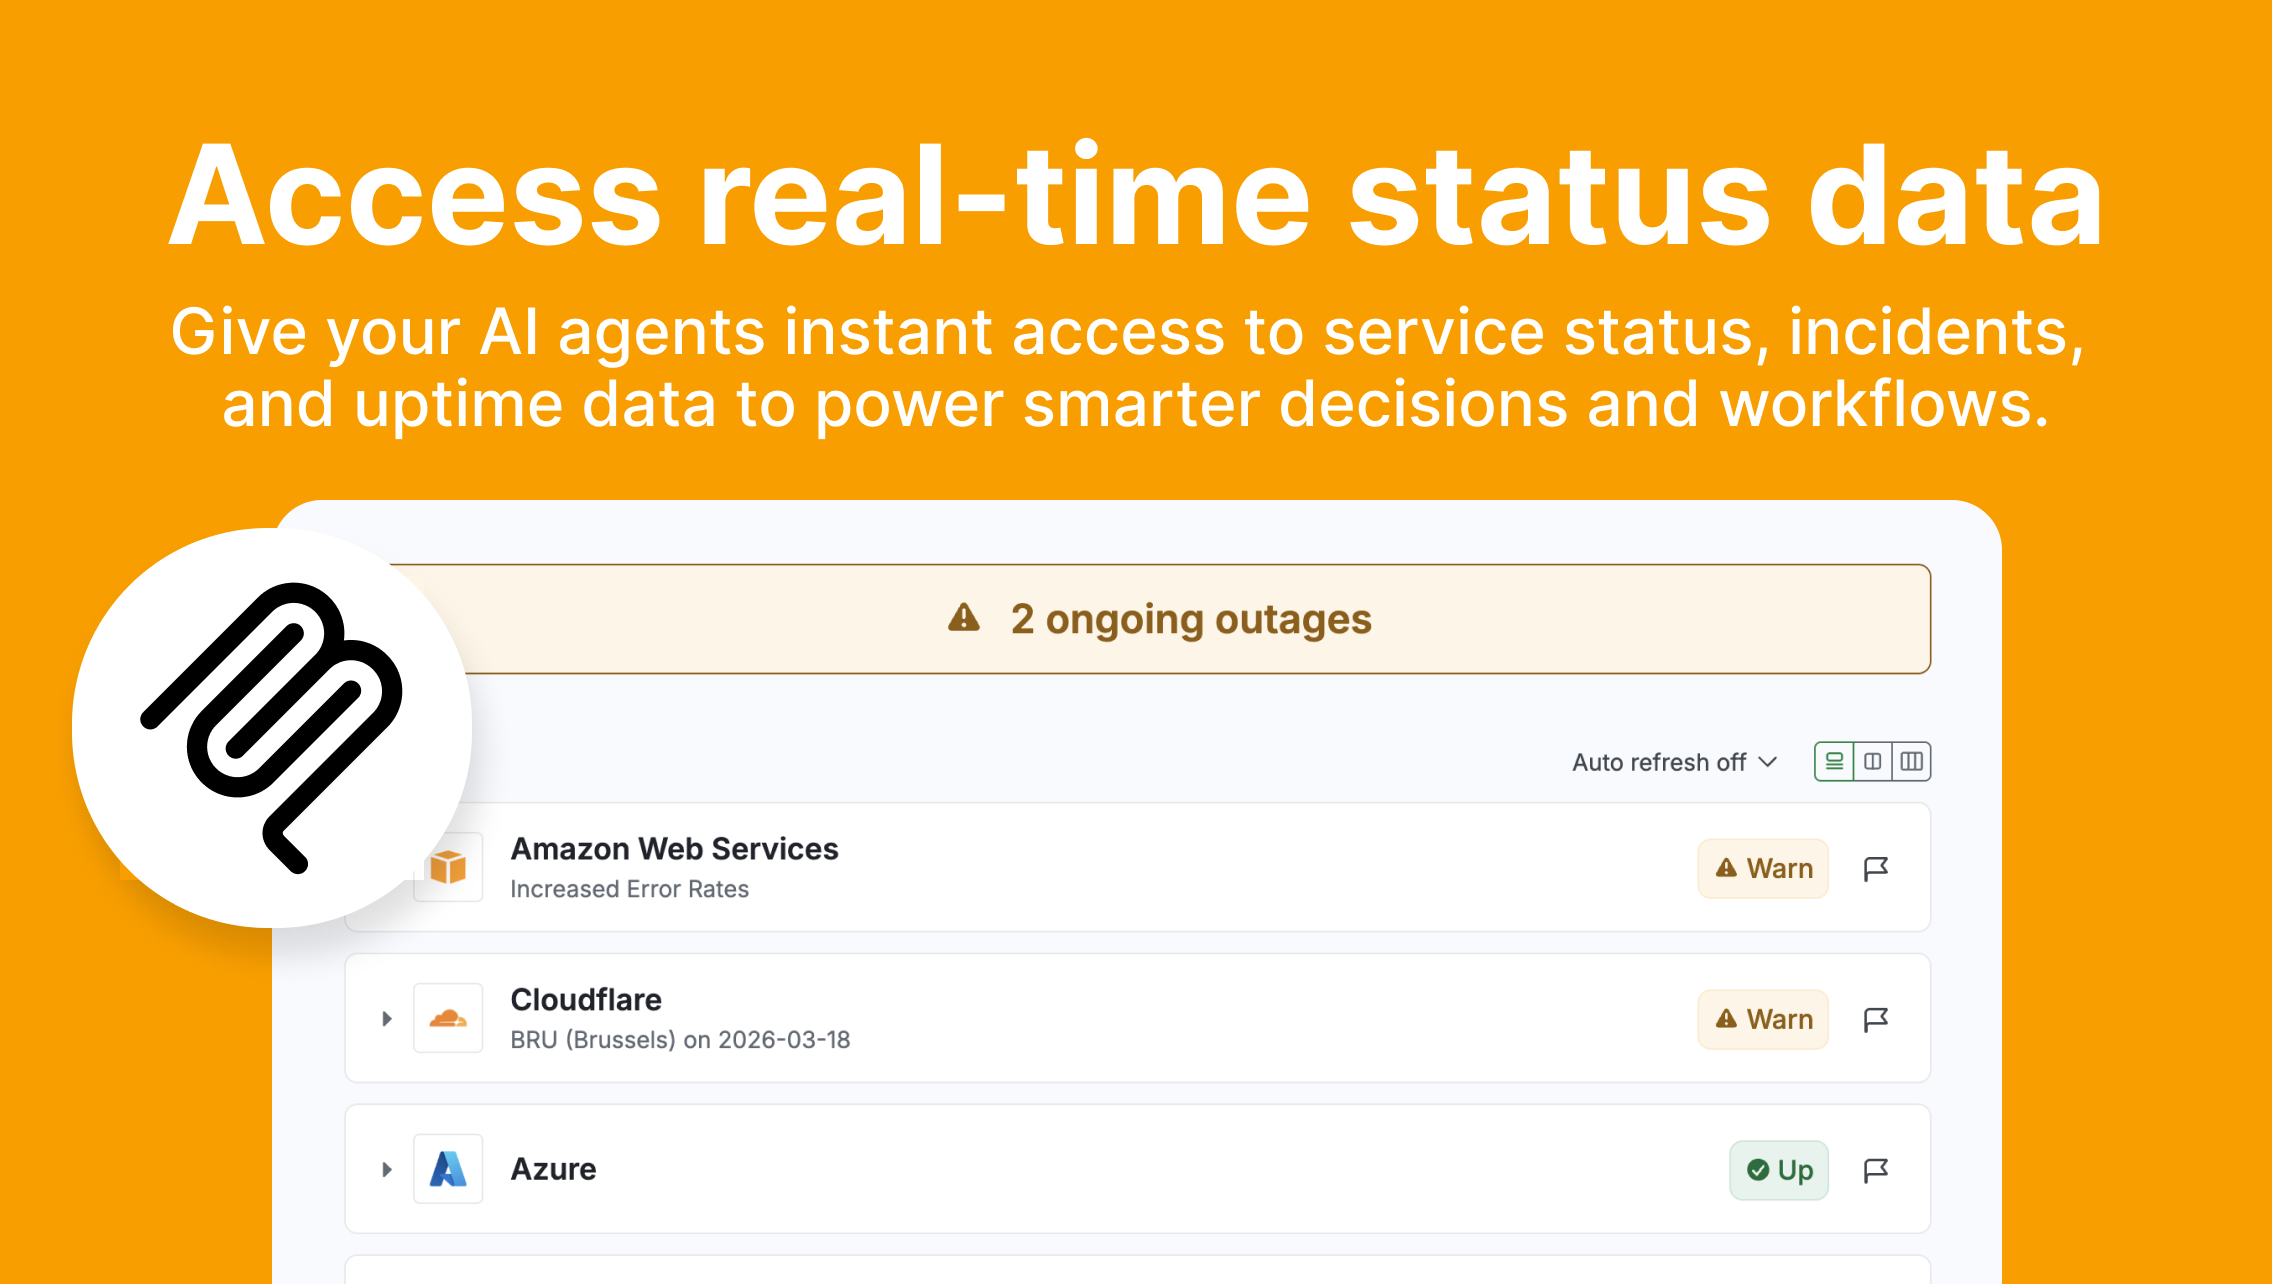Open the Cloudflare service name link

coord(586,999)
